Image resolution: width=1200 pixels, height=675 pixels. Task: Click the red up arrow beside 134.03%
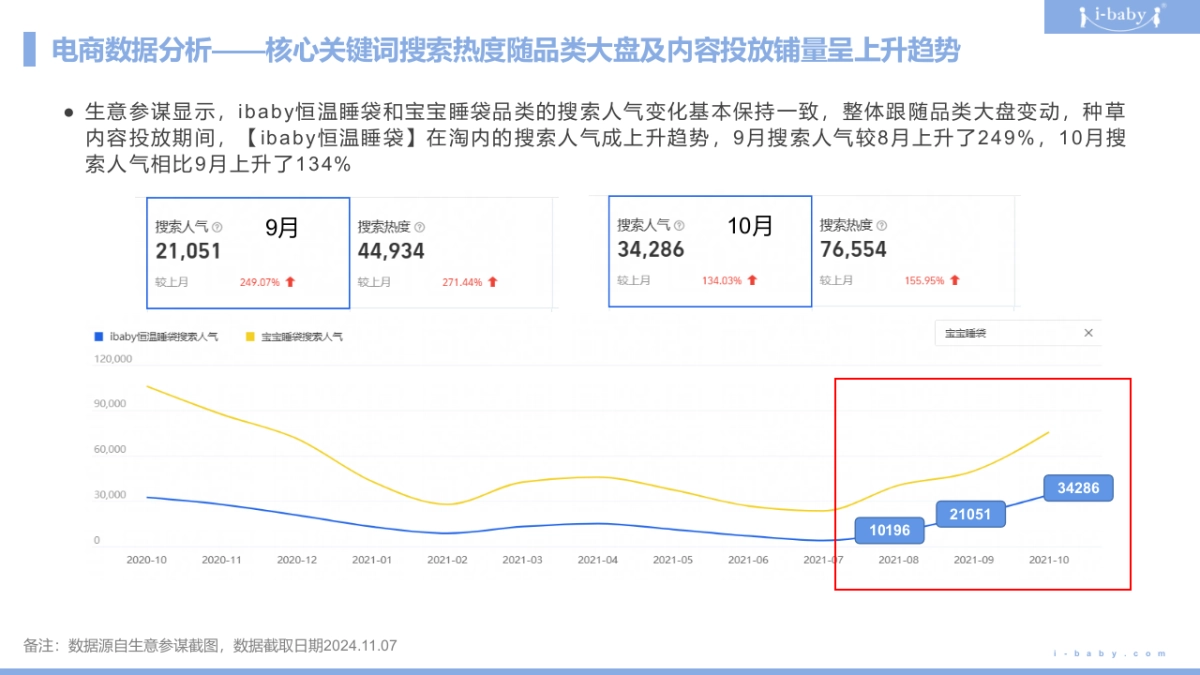click(x=753, y=280)
